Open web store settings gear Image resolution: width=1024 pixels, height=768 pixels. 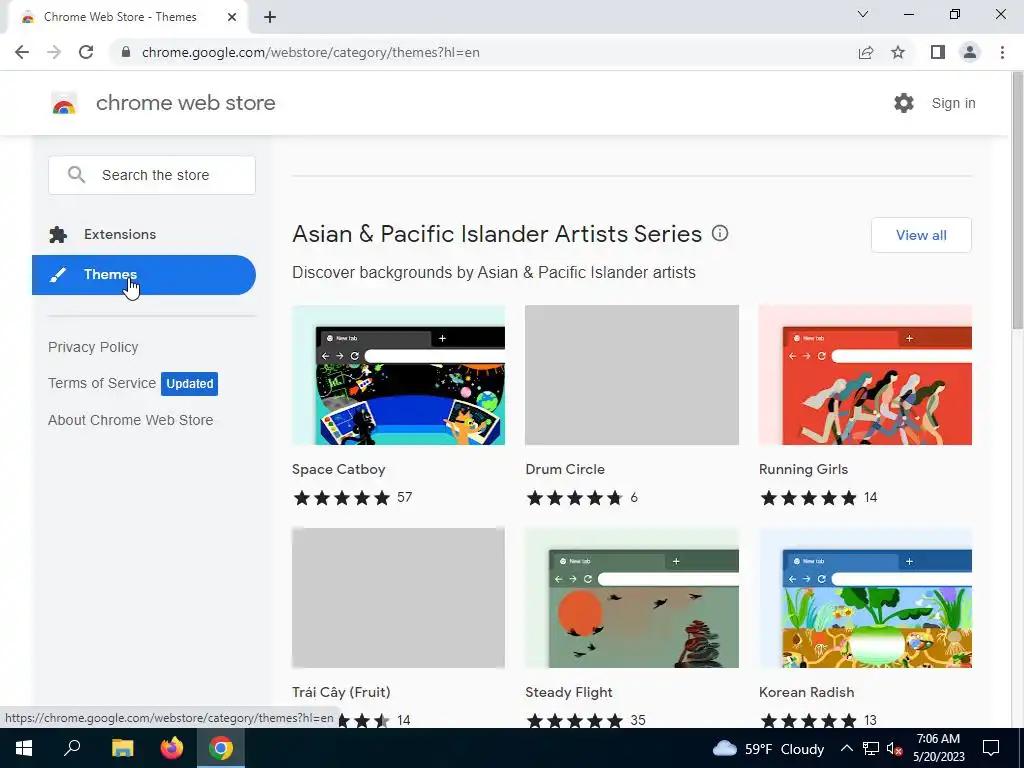point(904,103)
